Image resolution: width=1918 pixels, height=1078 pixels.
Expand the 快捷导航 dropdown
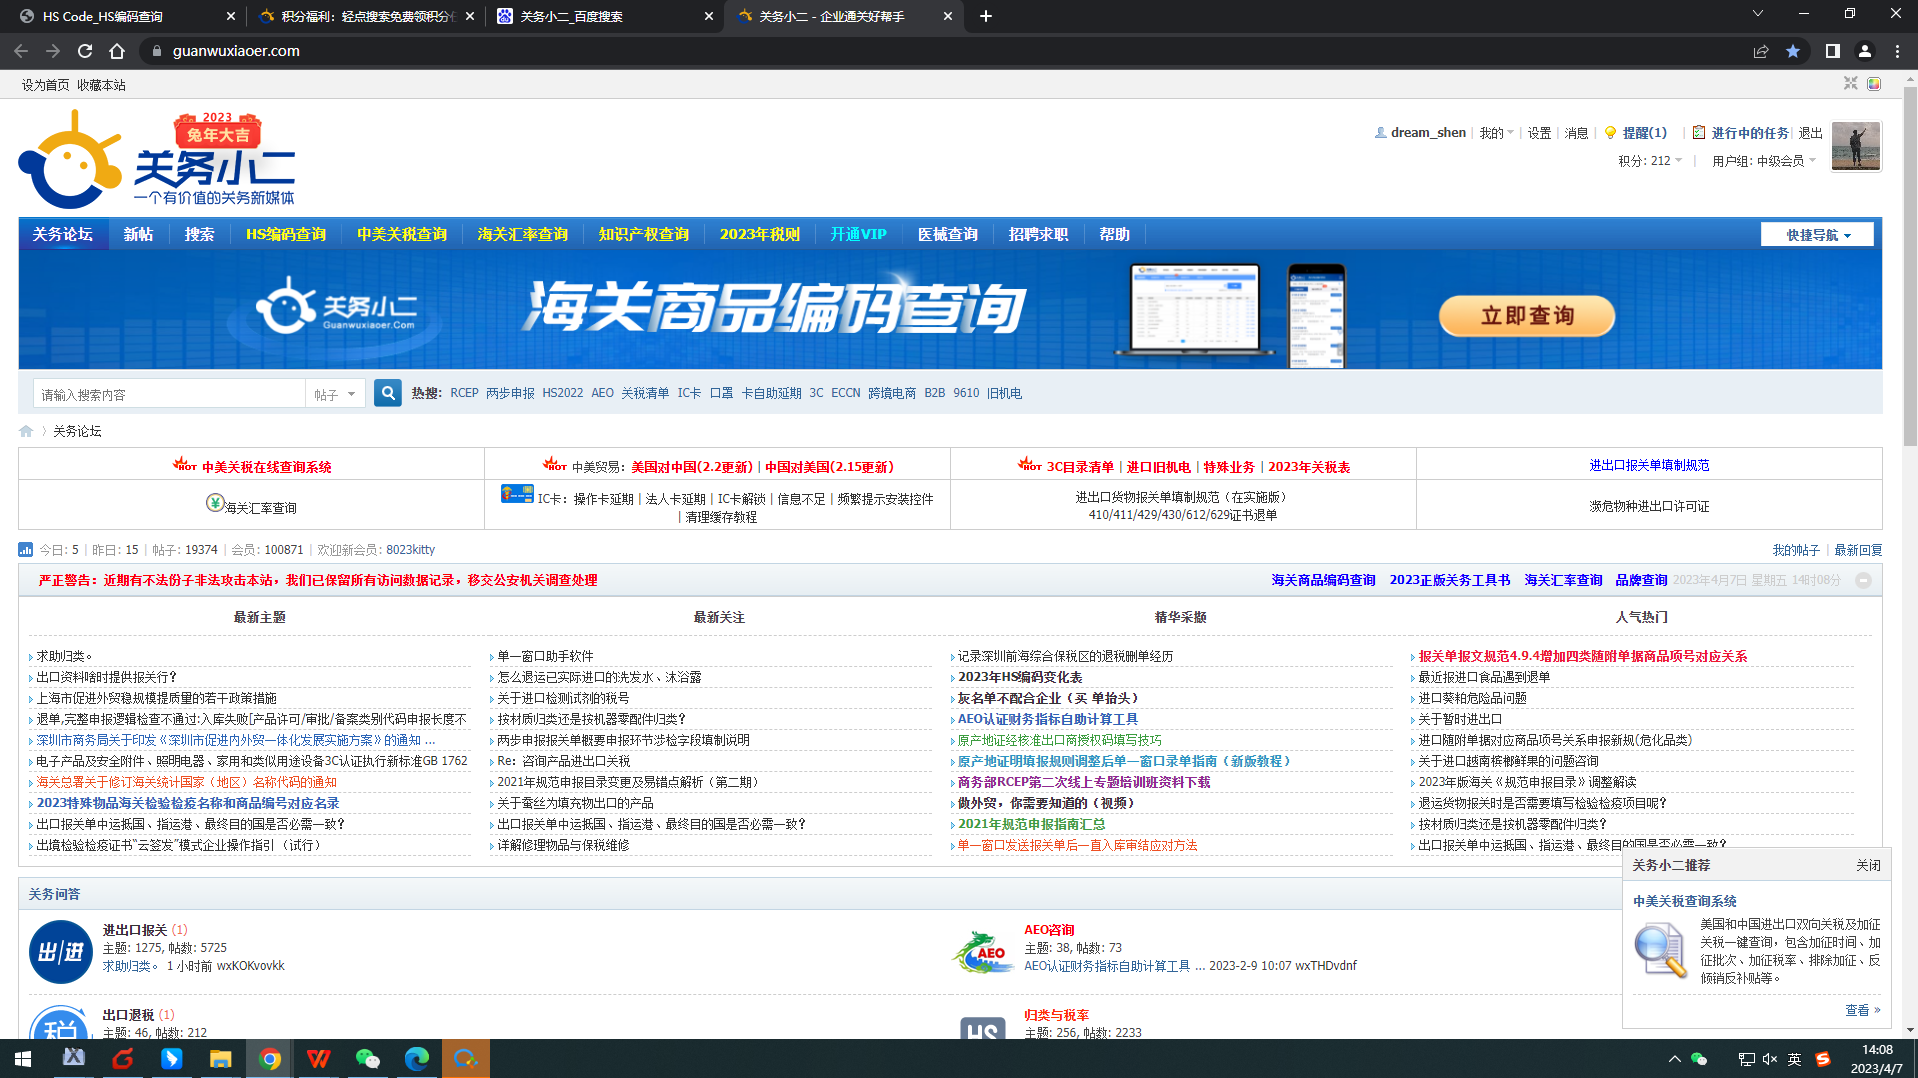coord(1817,235)
